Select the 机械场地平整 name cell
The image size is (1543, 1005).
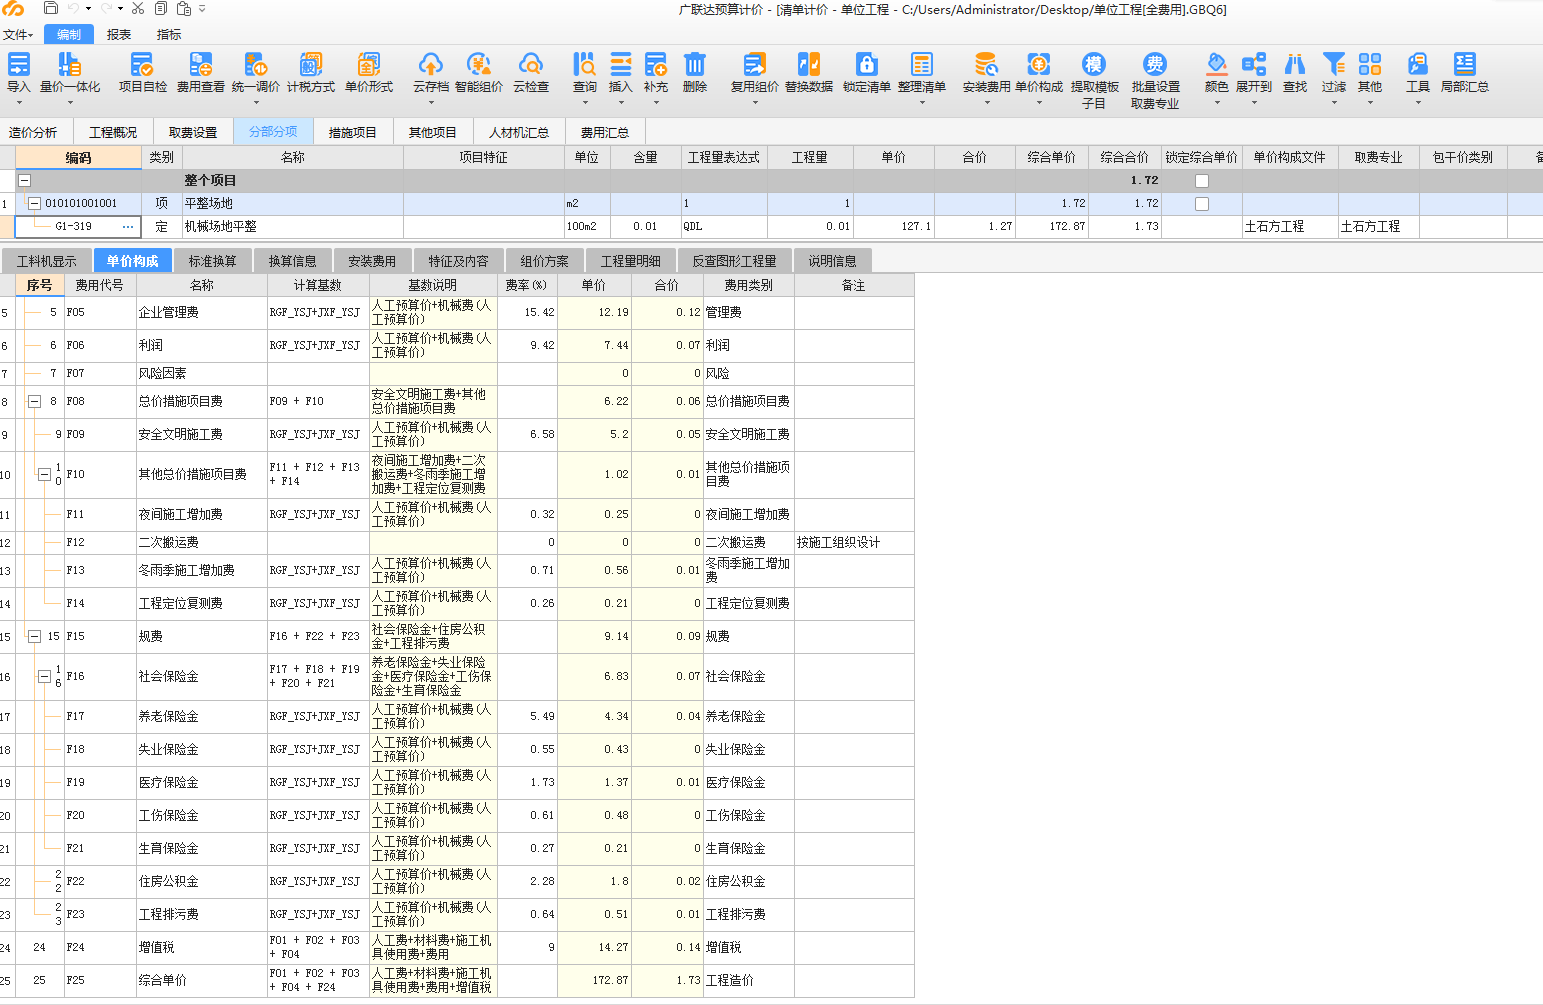pyautogui.click(x=292, y=227)
